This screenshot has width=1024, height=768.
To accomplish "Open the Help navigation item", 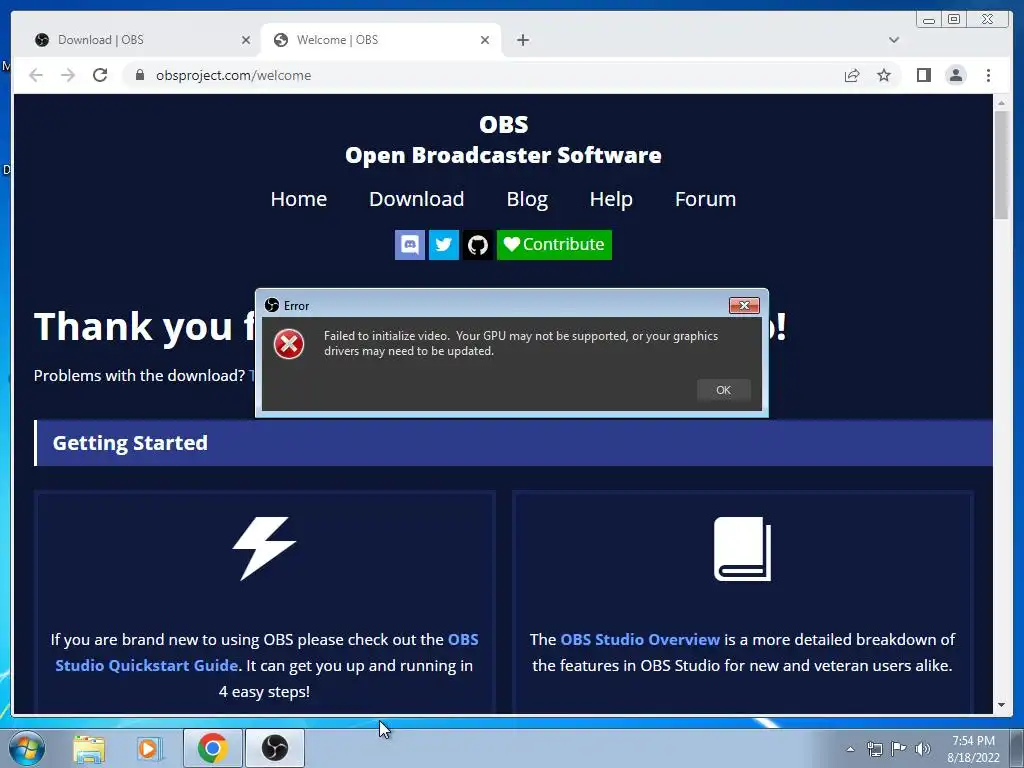I will (x=611, y=199).
